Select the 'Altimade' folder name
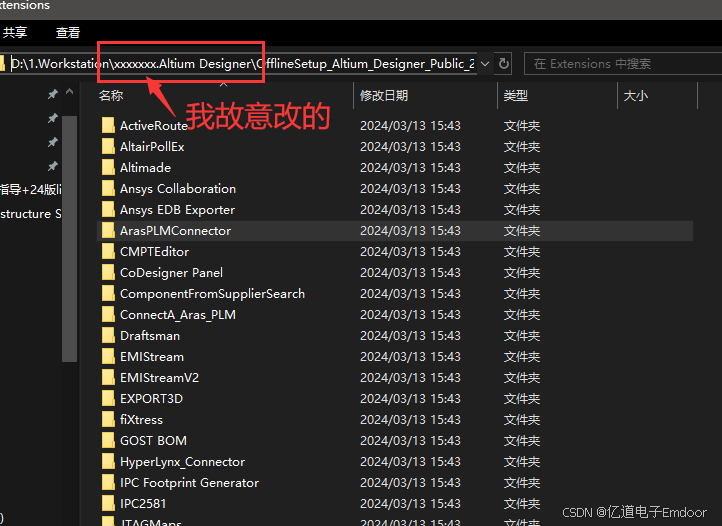722x526 pixels. point(146,168)
